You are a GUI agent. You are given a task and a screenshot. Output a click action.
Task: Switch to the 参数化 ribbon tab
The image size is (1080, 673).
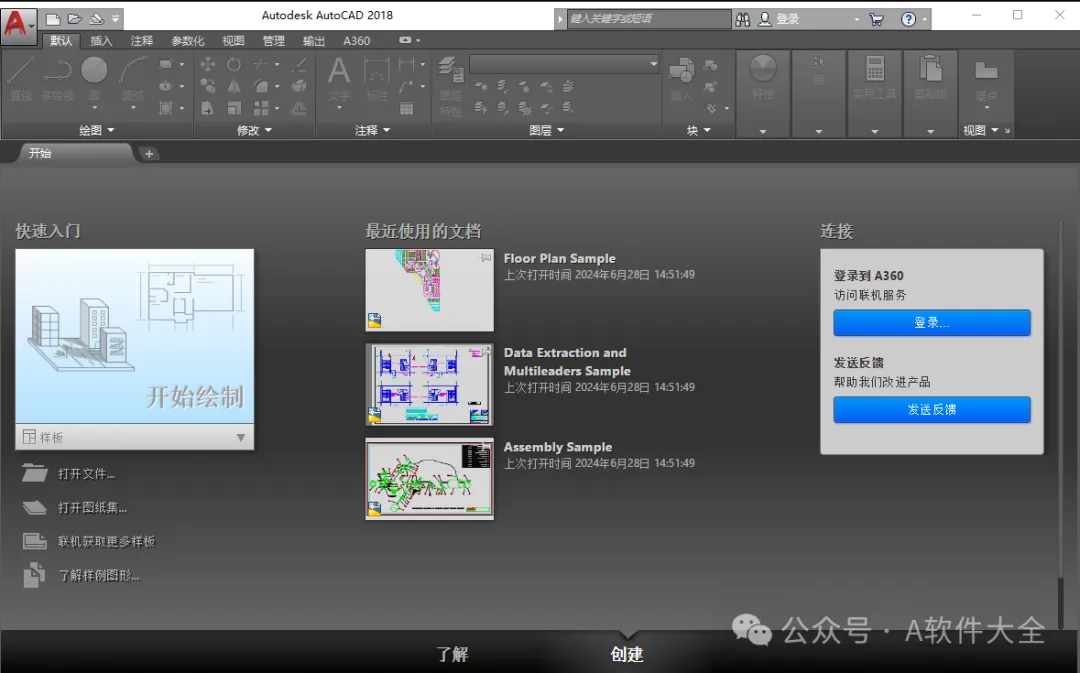tap(187, 41)
